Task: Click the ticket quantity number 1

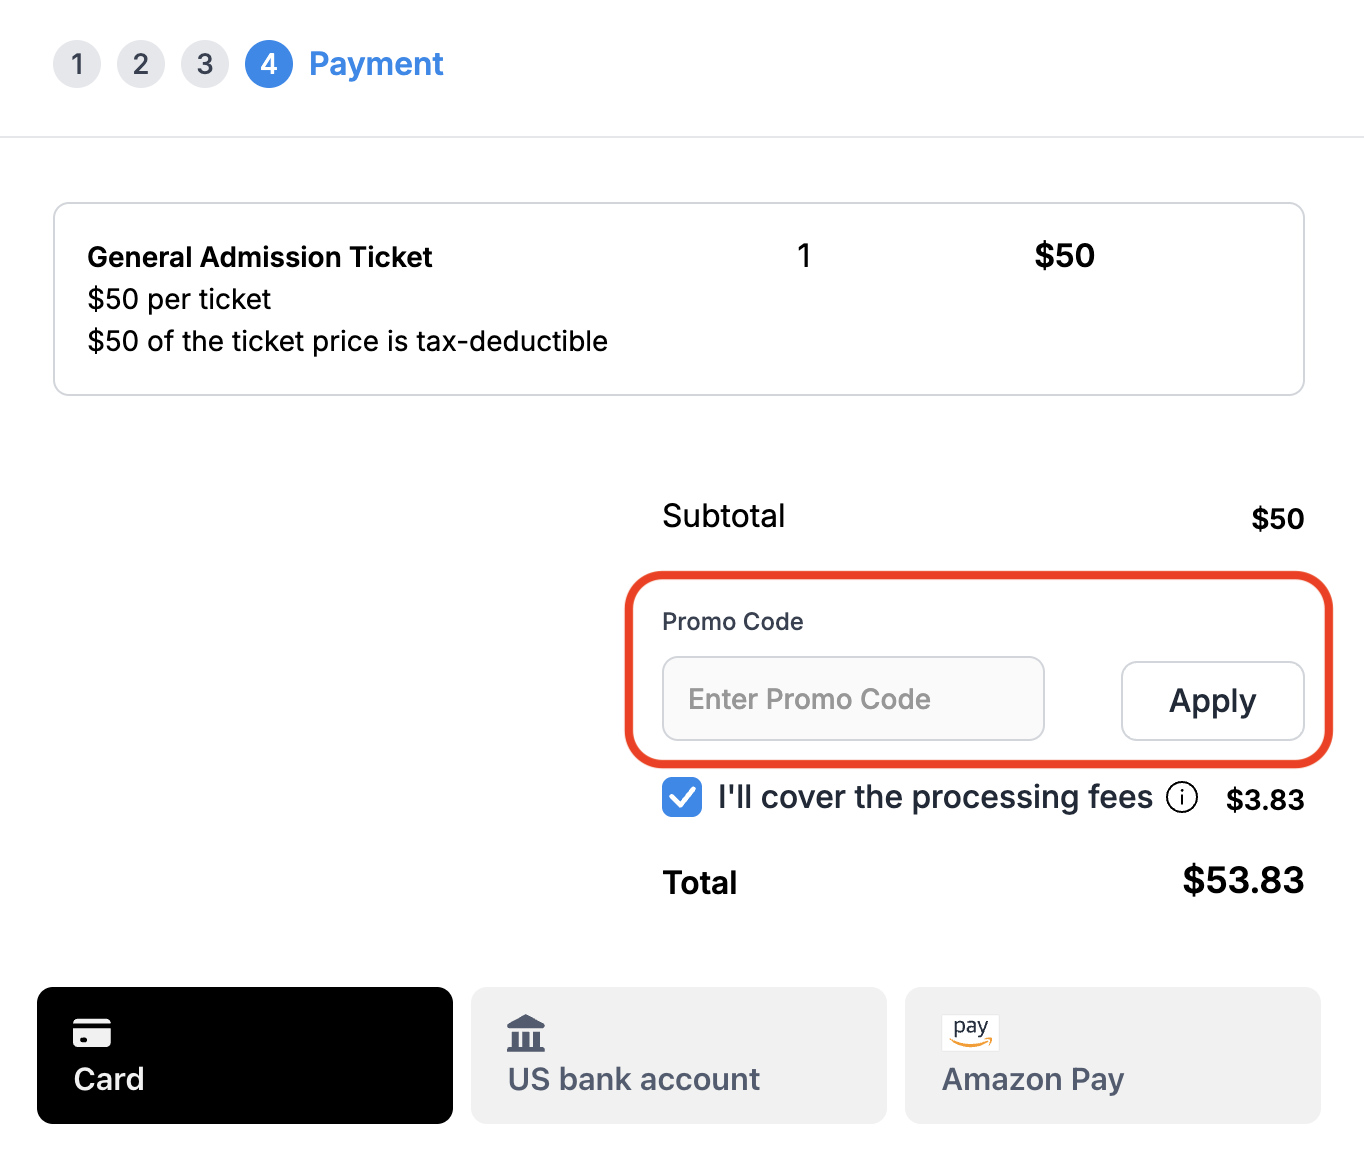Action: tap(804, 256)
